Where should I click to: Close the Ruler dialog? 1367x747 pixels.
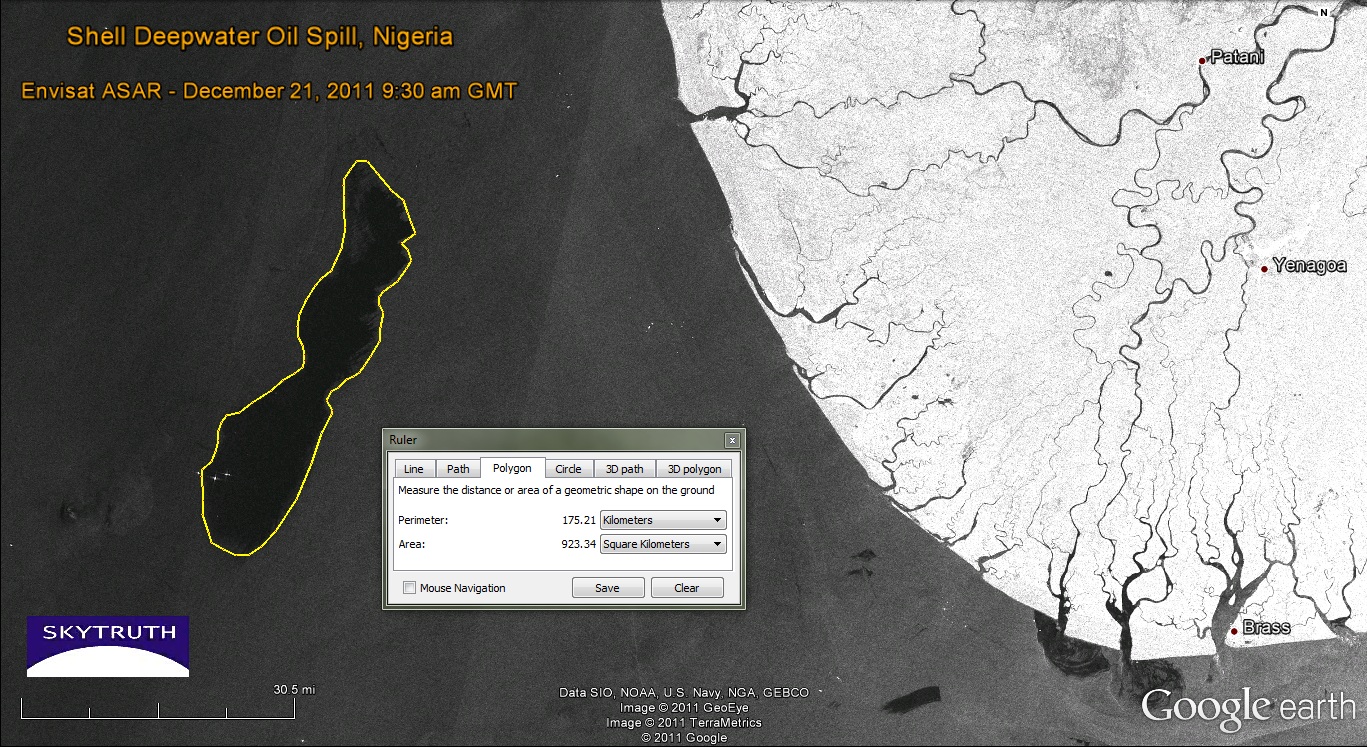pos(732,440)
